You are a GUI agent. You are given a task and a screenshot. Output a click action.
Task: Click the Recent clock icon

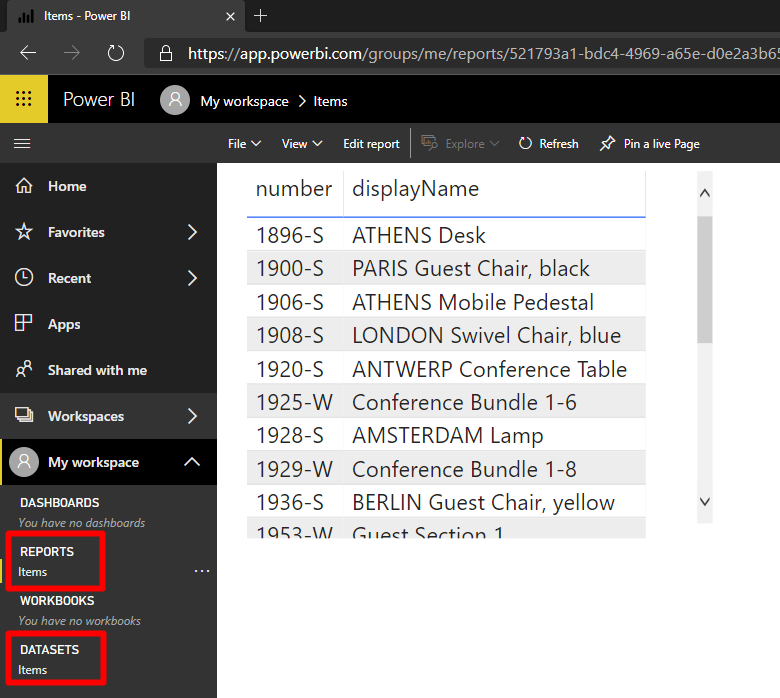pyautogui.click(x=24, y=278)
